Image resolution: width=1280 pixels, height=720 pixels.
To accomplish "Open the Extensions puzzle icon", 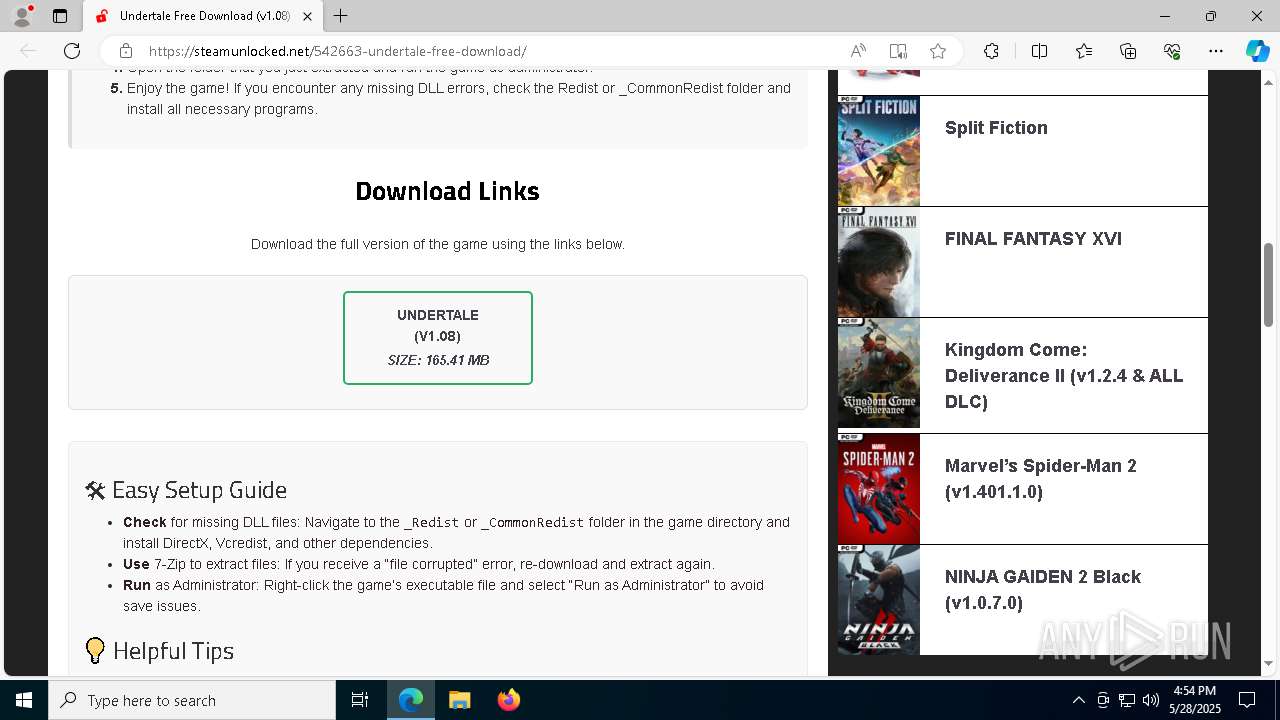I will pos(991,51).
